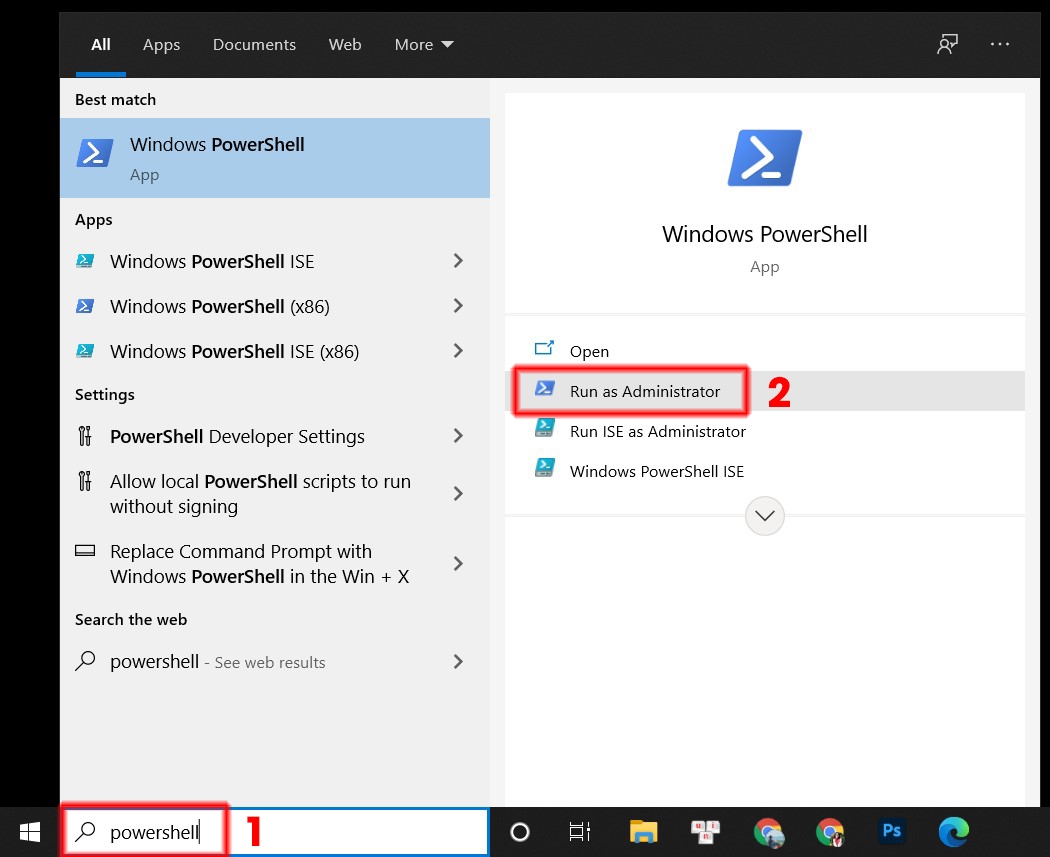Viewport: 1050px width, 857px height.
Task: Switch to the Apps search tab
Action: click(x=161, y=45)
